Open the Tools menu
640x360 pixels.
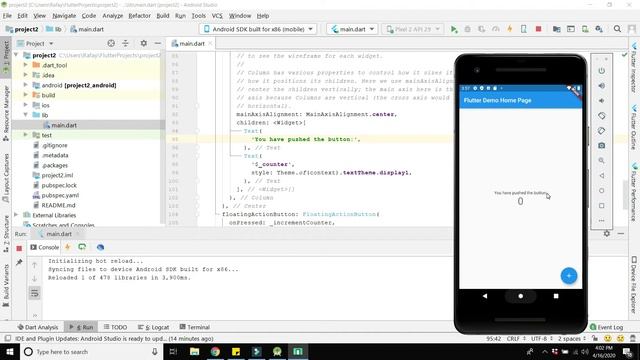coord(198,16)
